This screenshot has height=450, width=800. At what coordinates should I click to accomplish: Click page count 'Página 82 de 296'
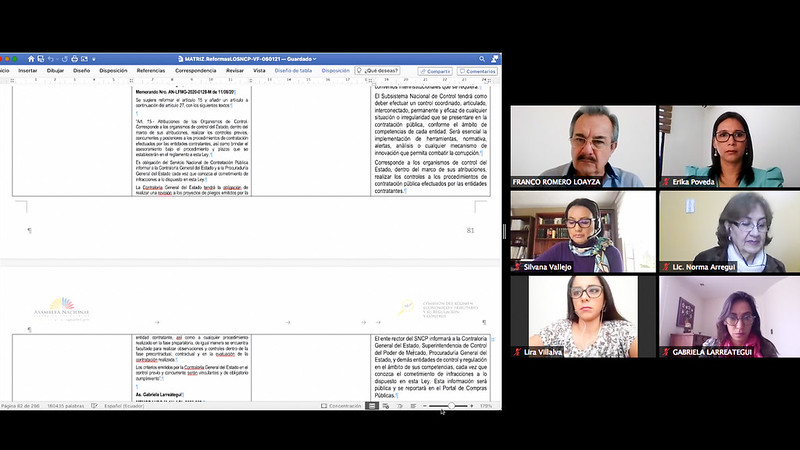pos(20,406)
